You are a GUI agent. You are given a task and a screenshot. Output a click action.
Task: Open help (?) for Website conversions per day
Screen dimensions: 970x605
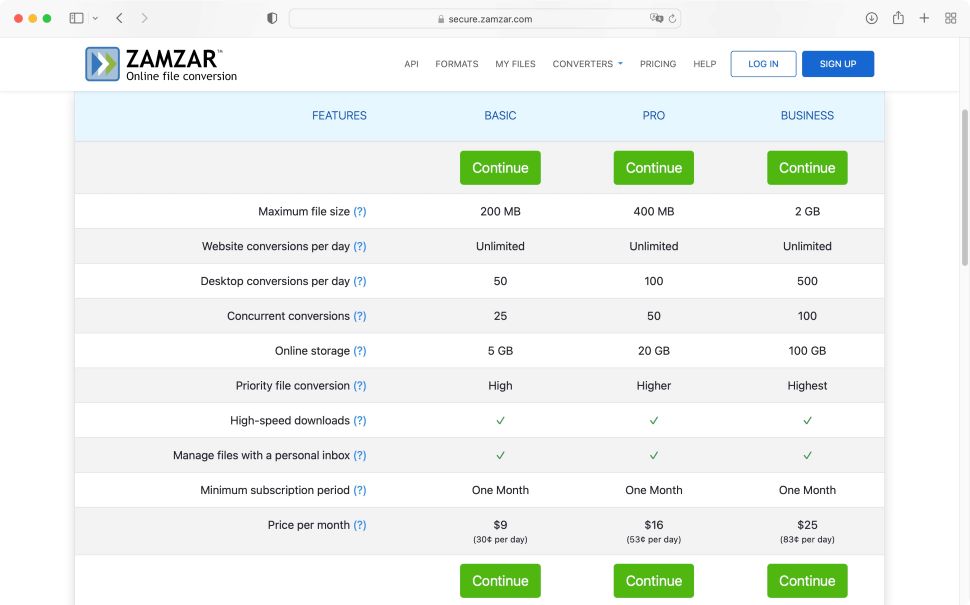[359, 246]
